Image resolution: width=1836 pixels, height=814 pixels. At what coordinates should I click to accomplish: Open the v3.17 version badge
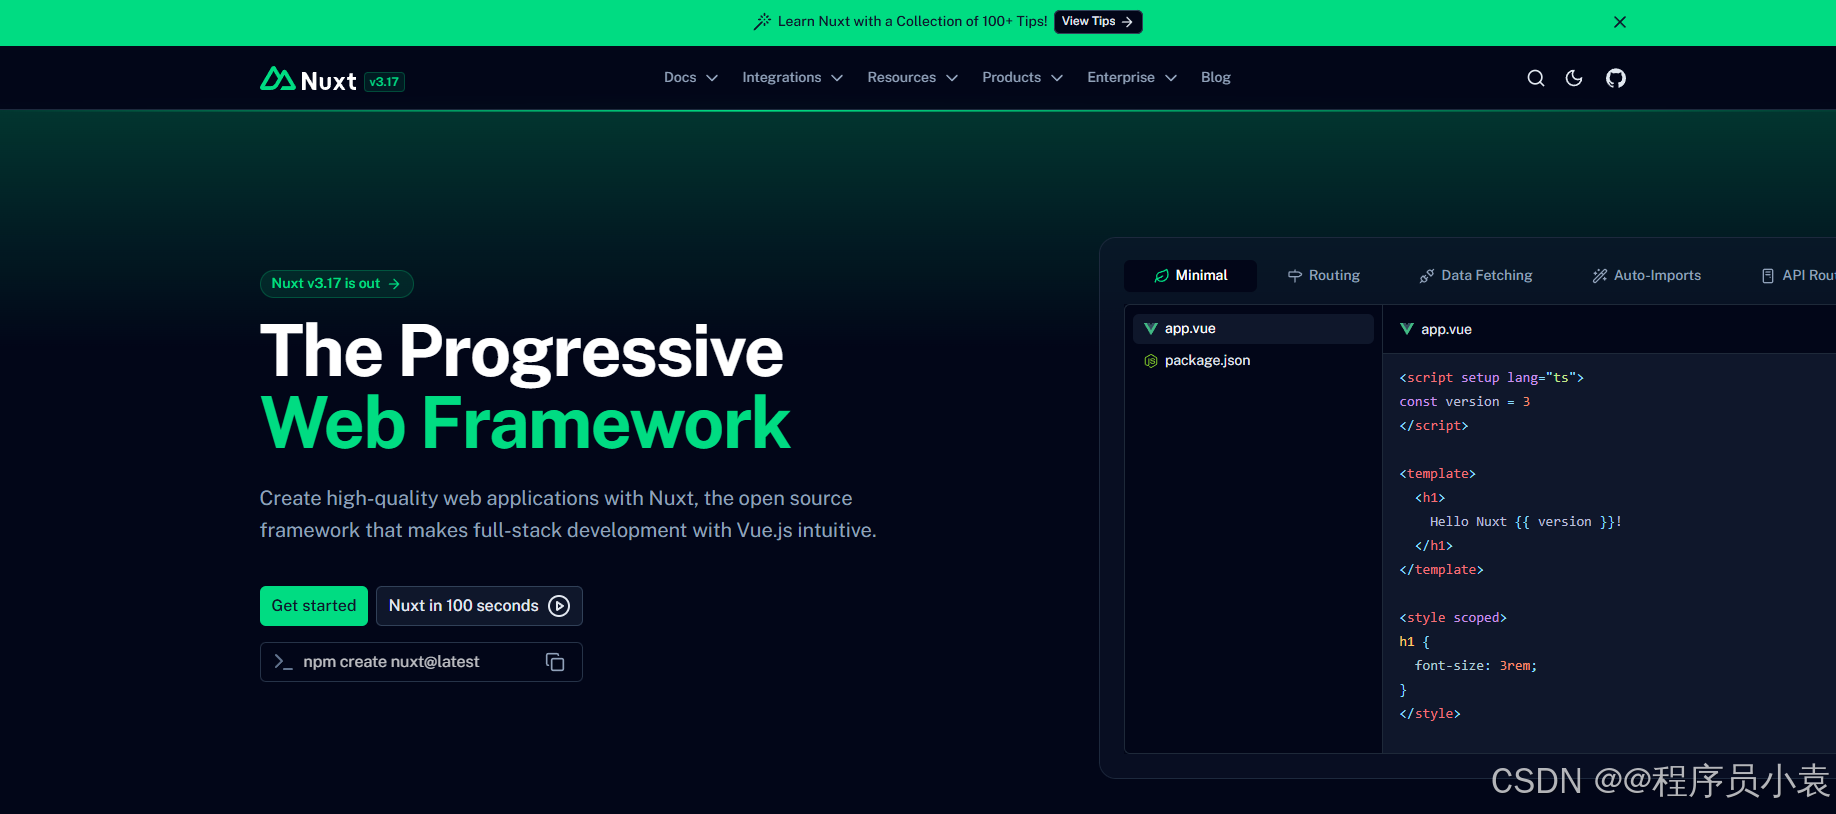click(x=384, y=82)
